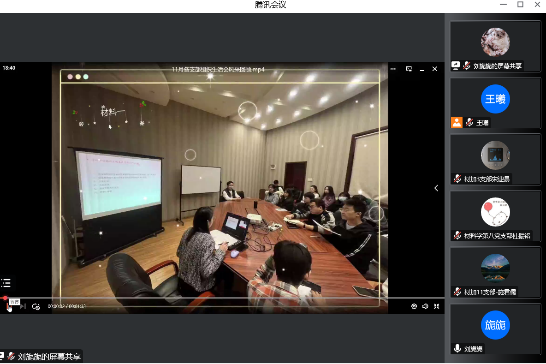
Task: Click the video progress bar track
Action: (222, 298)
